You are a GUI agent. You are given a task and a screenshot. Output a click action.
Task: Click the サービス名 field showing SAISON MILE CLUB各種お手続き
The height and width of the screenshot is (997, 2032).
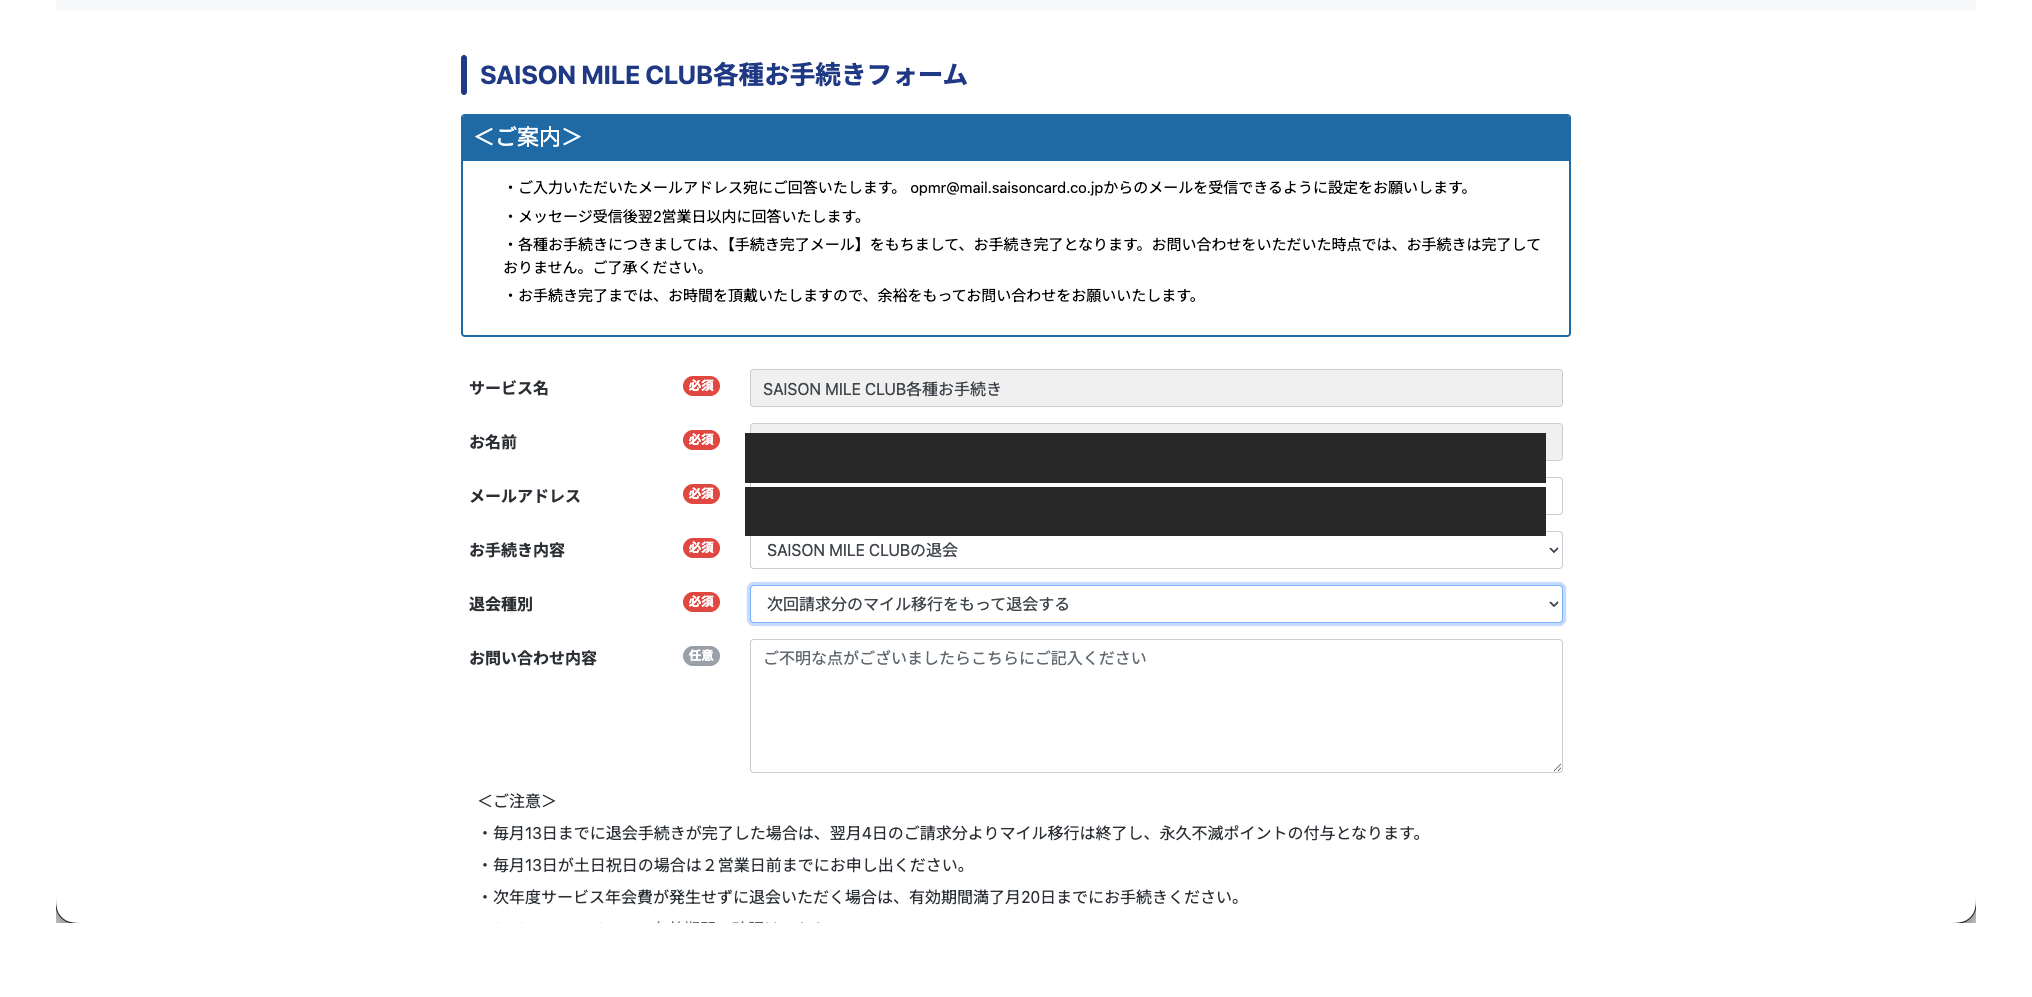coord(1156,388)
